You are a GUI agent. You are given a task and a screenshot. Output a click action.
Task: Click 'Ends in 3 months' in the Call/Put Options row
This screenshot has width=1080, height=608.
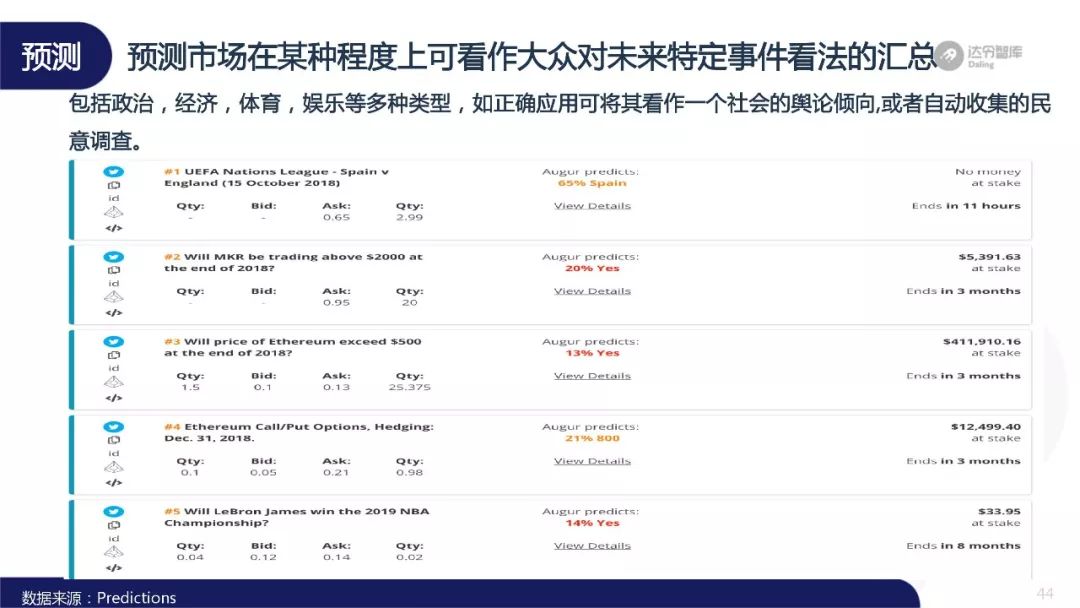964,461
